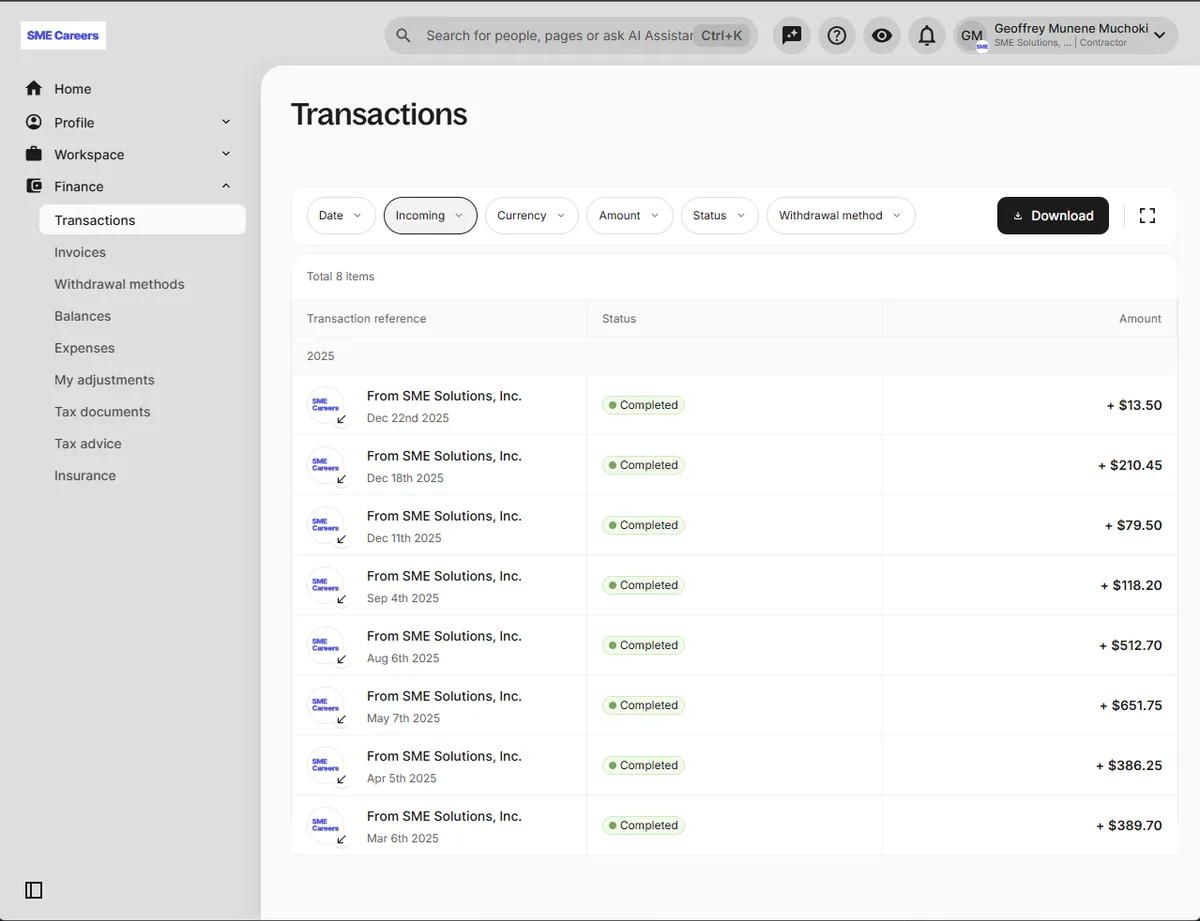The width and height of the screenshot is (1200, 921).
Task: Click SME Careers icon for Mar 6th transaction
Action: (326, 825)
